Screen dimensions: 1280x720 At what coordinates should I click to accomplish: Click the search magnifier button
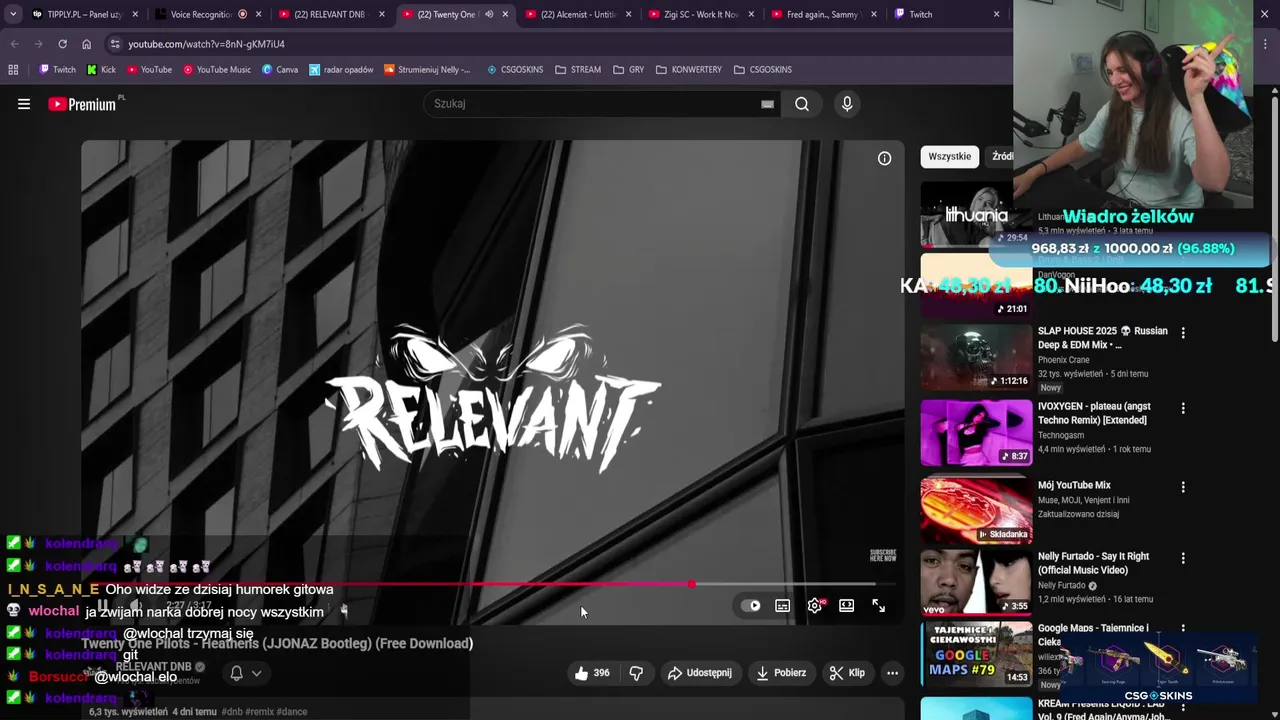[802, 104]
